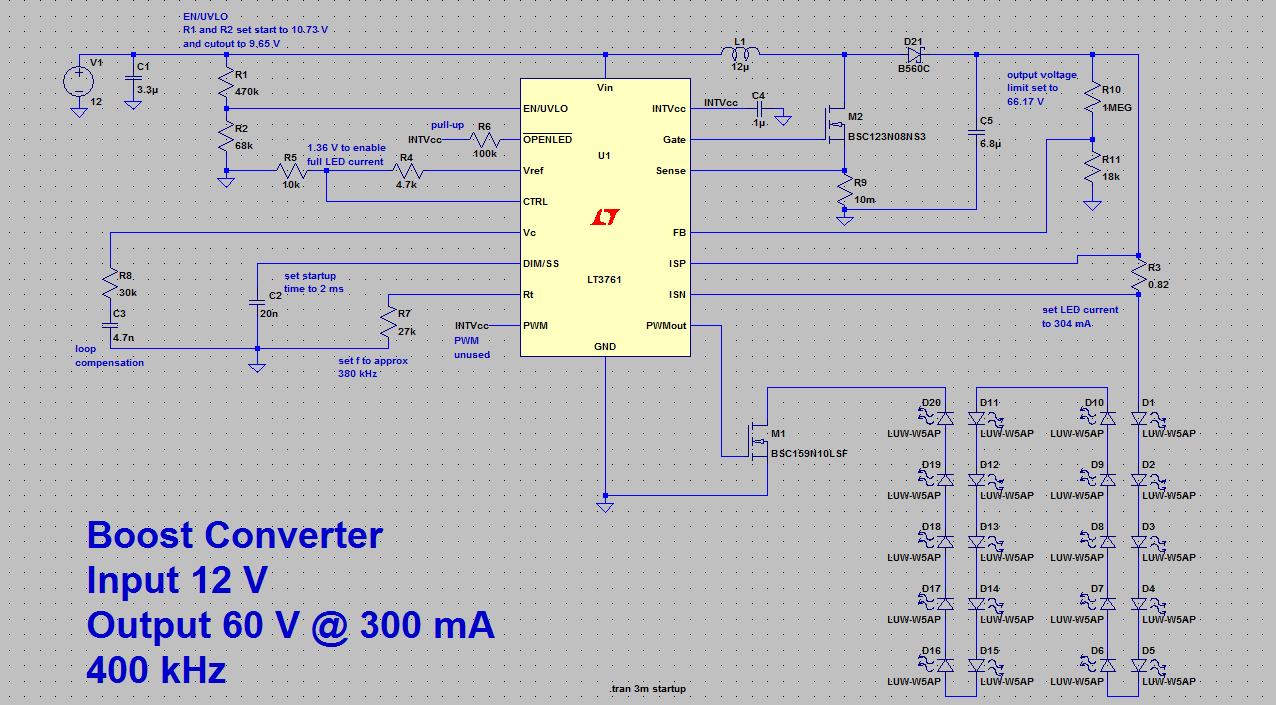The image size is (1276, 705).
Task: Select resistor R11 18k
Action: 1093,167
